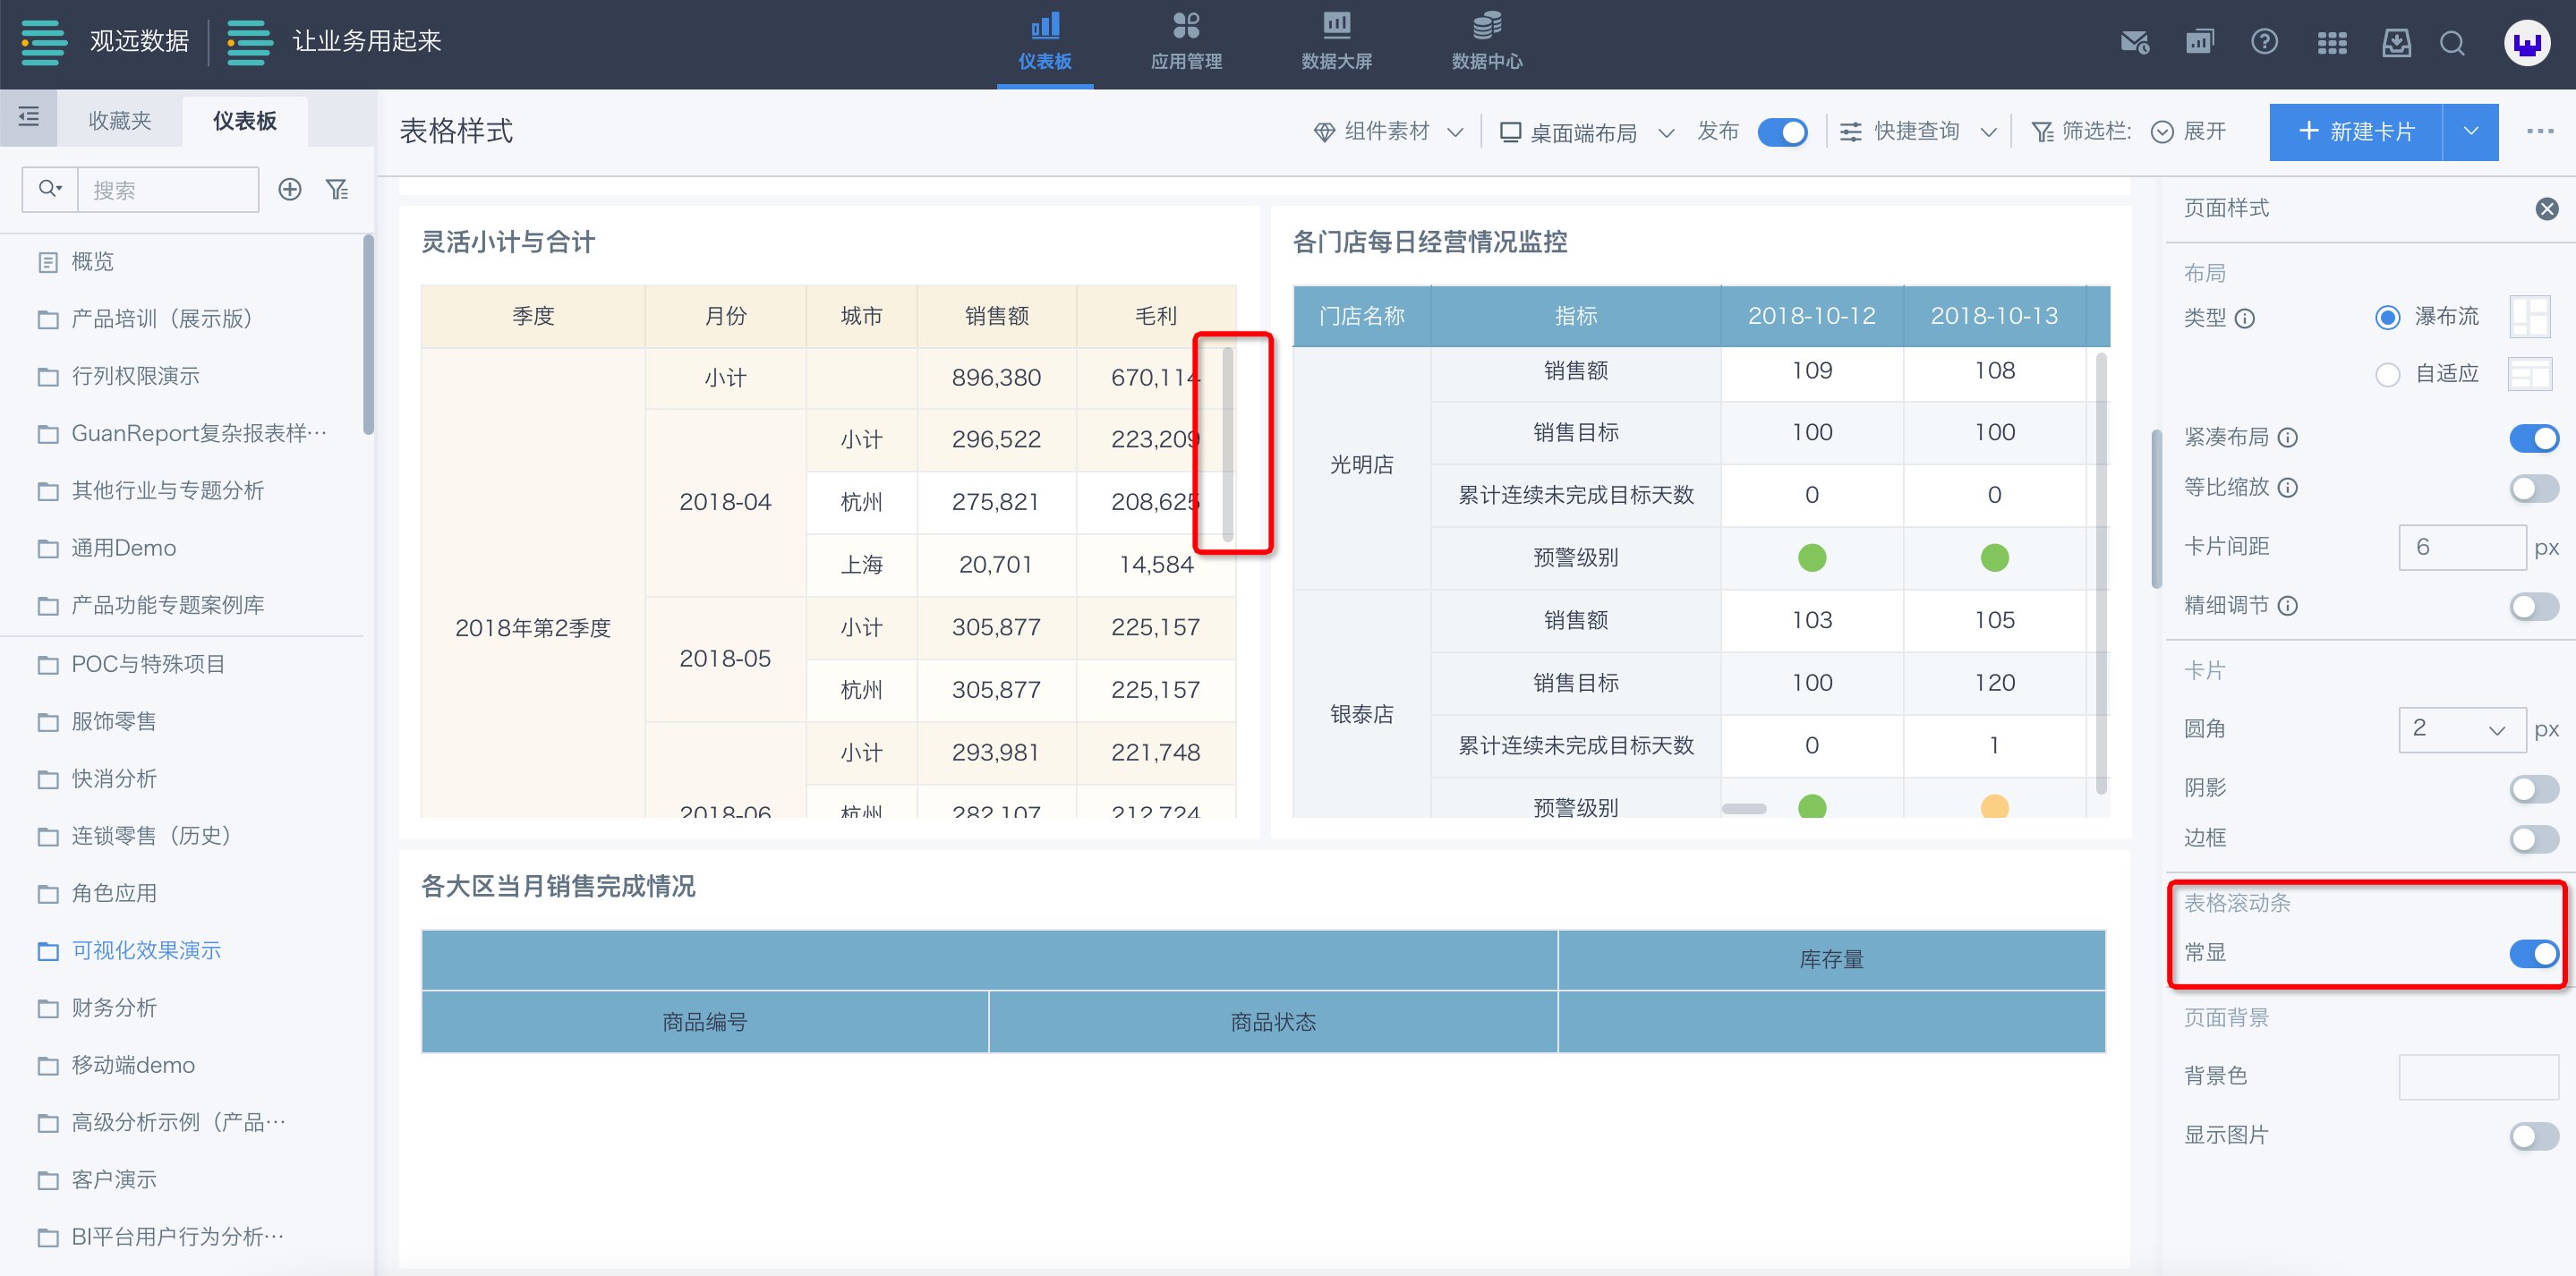Screen dimensions: 2576x1276
Task: Click the add folder plus icon
Action: (290, 189)
